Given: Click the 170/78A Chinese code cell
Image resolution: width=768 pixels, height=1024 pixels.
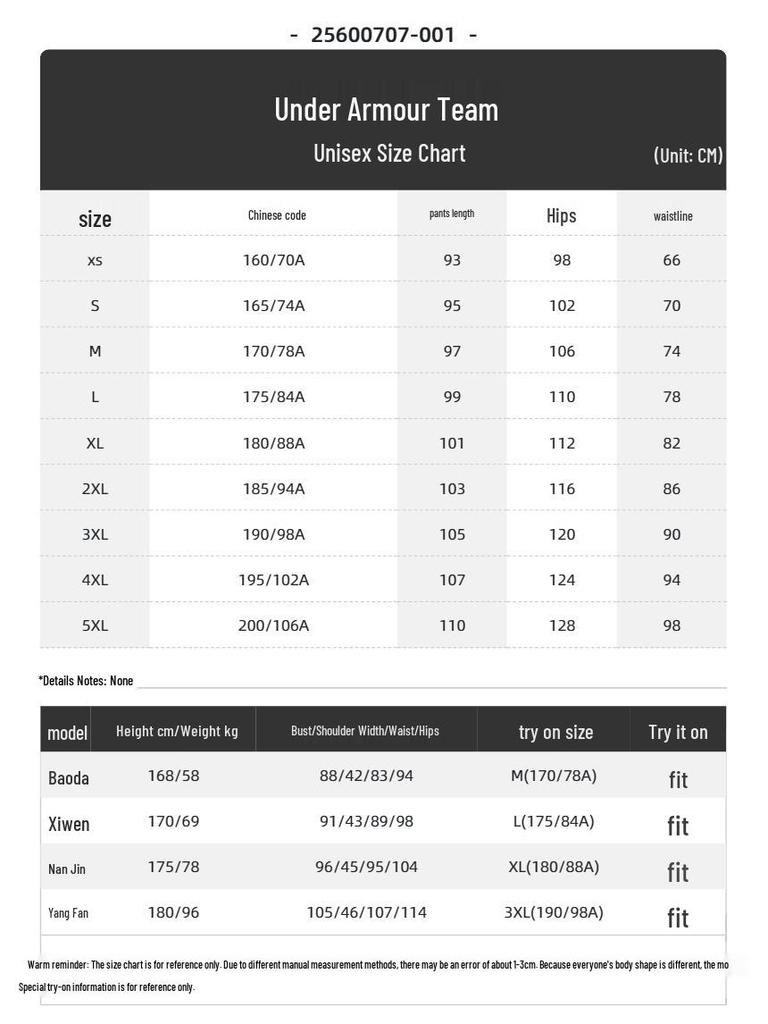Looking at the screenshot, I should 274,351.
